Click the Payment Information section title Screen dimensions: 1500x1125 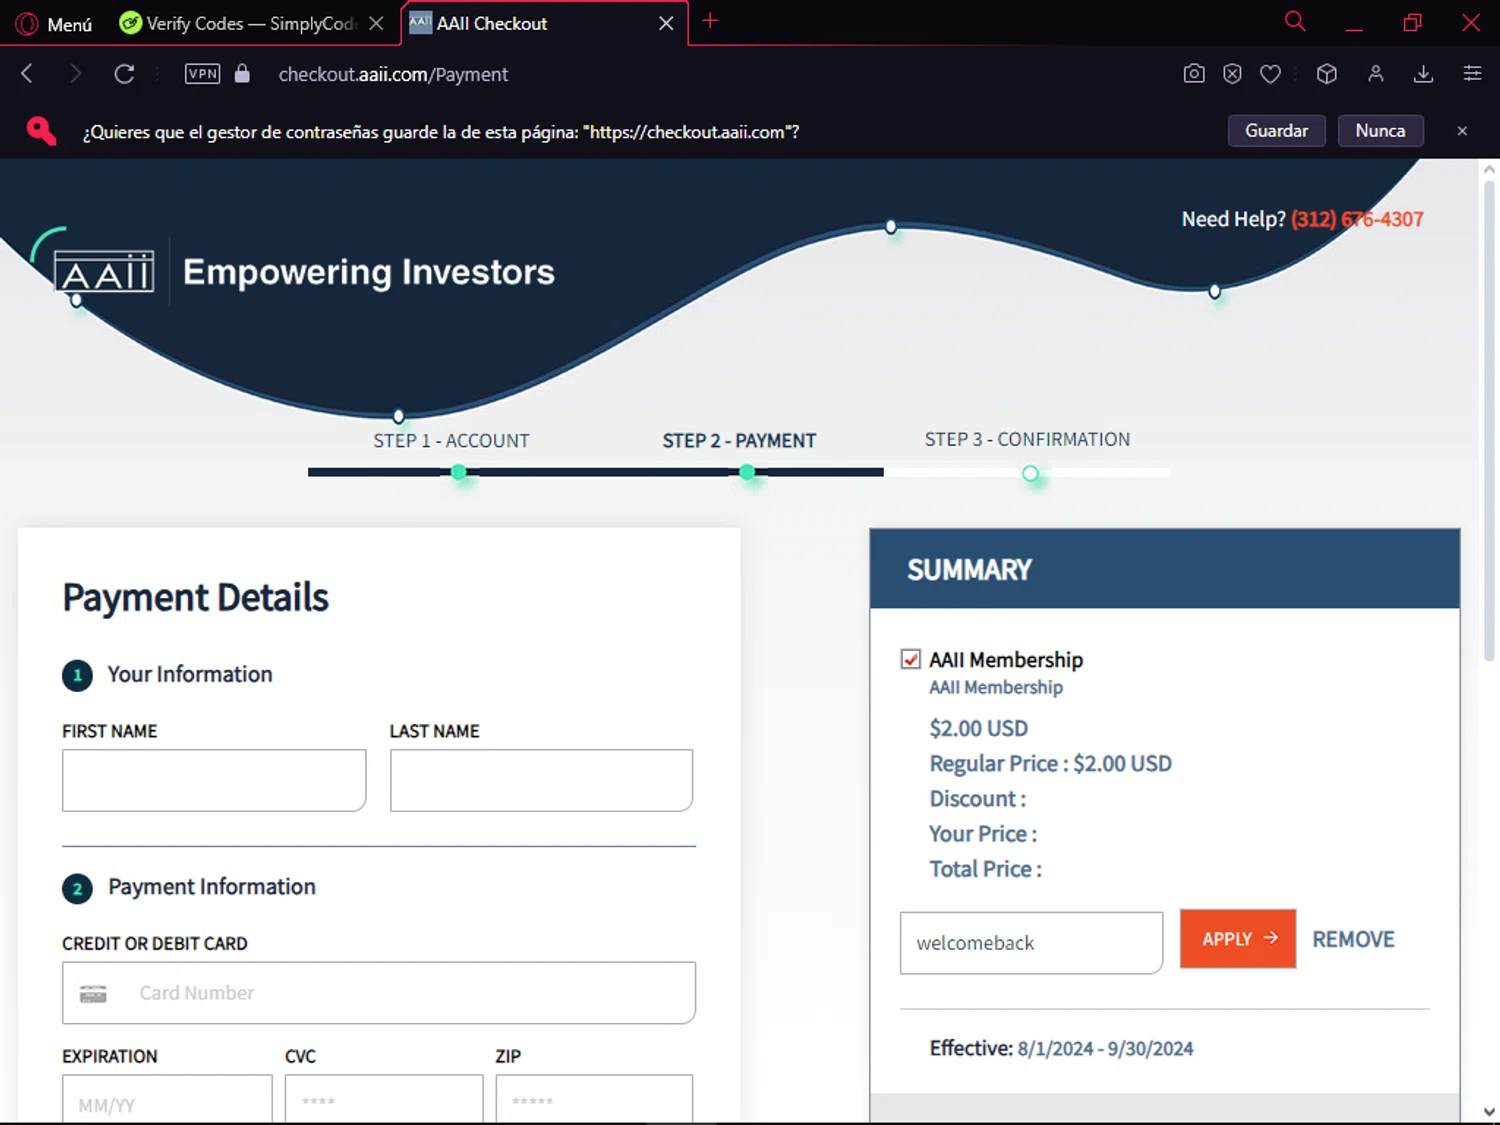212,887
